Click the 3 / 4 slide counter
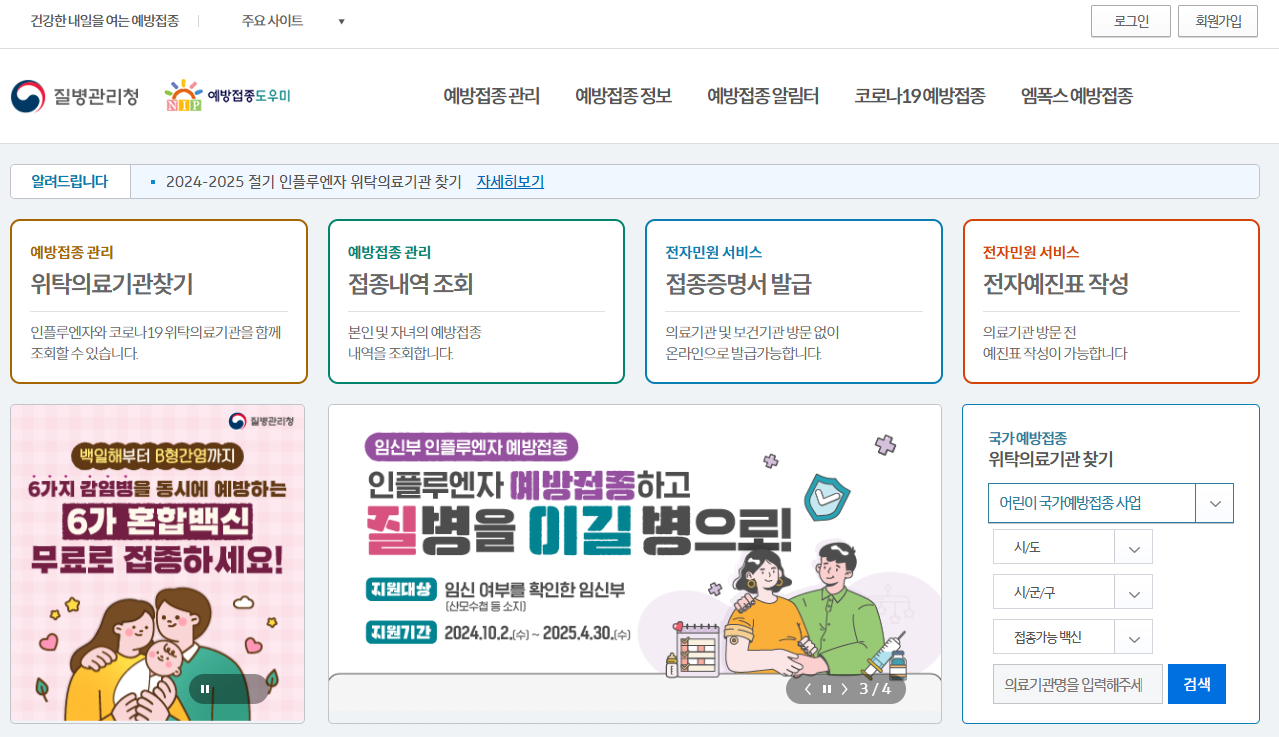Viewport: 1279px width, 737px height. [x=876, y=689]
